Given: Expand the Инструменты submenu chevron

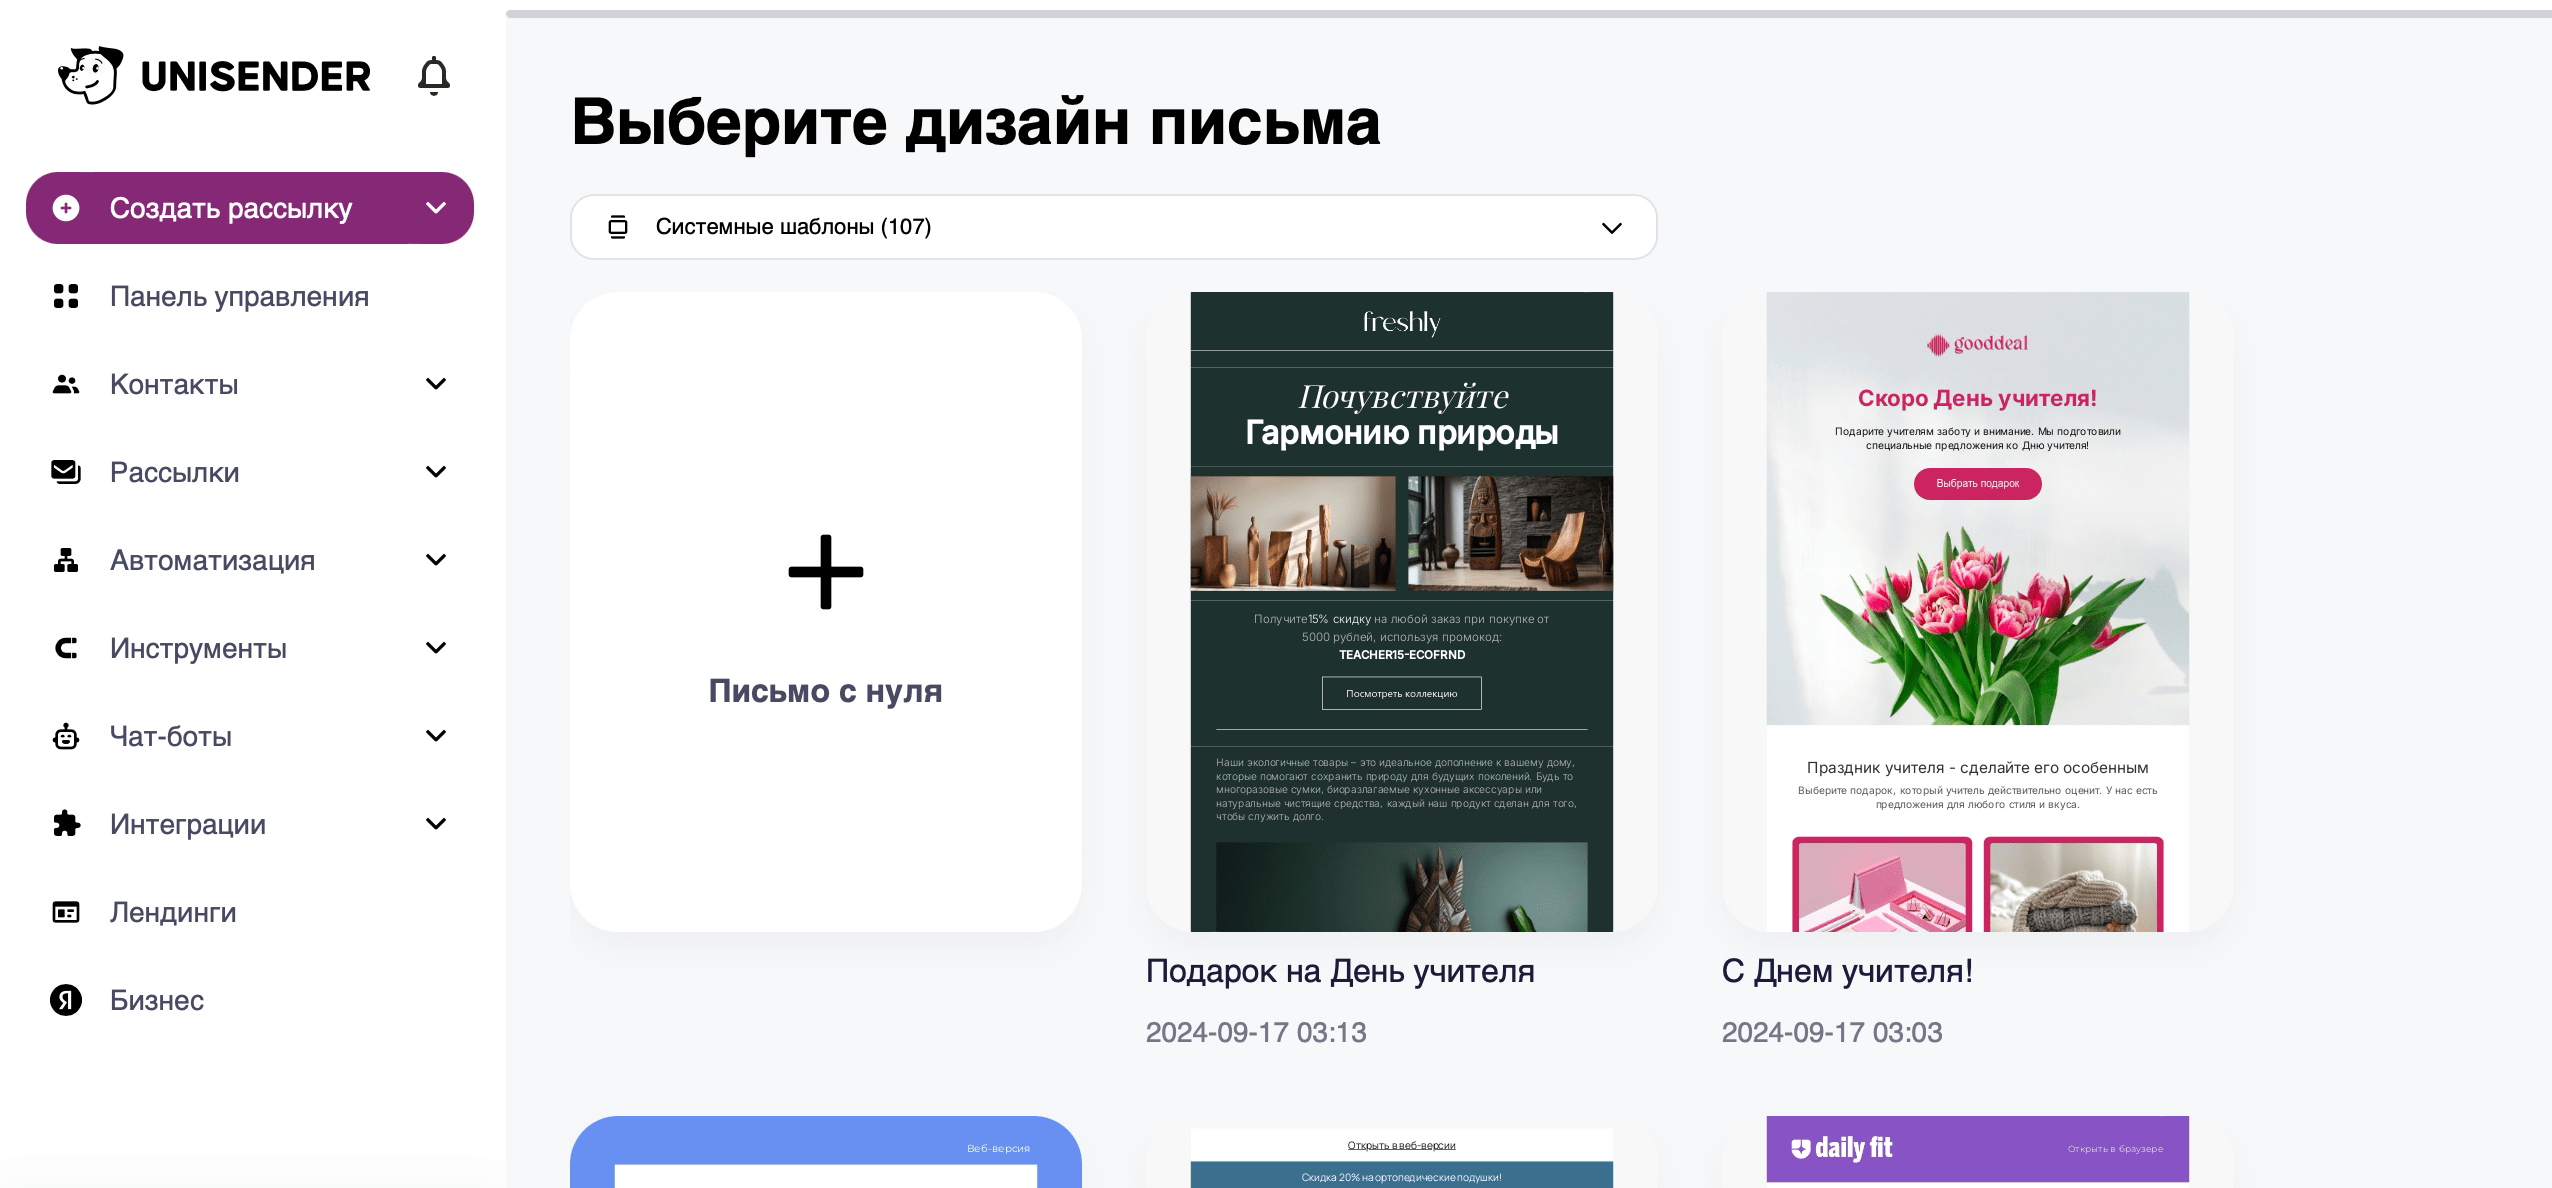Looking at the screenshot, I should (x=436, y=648).
